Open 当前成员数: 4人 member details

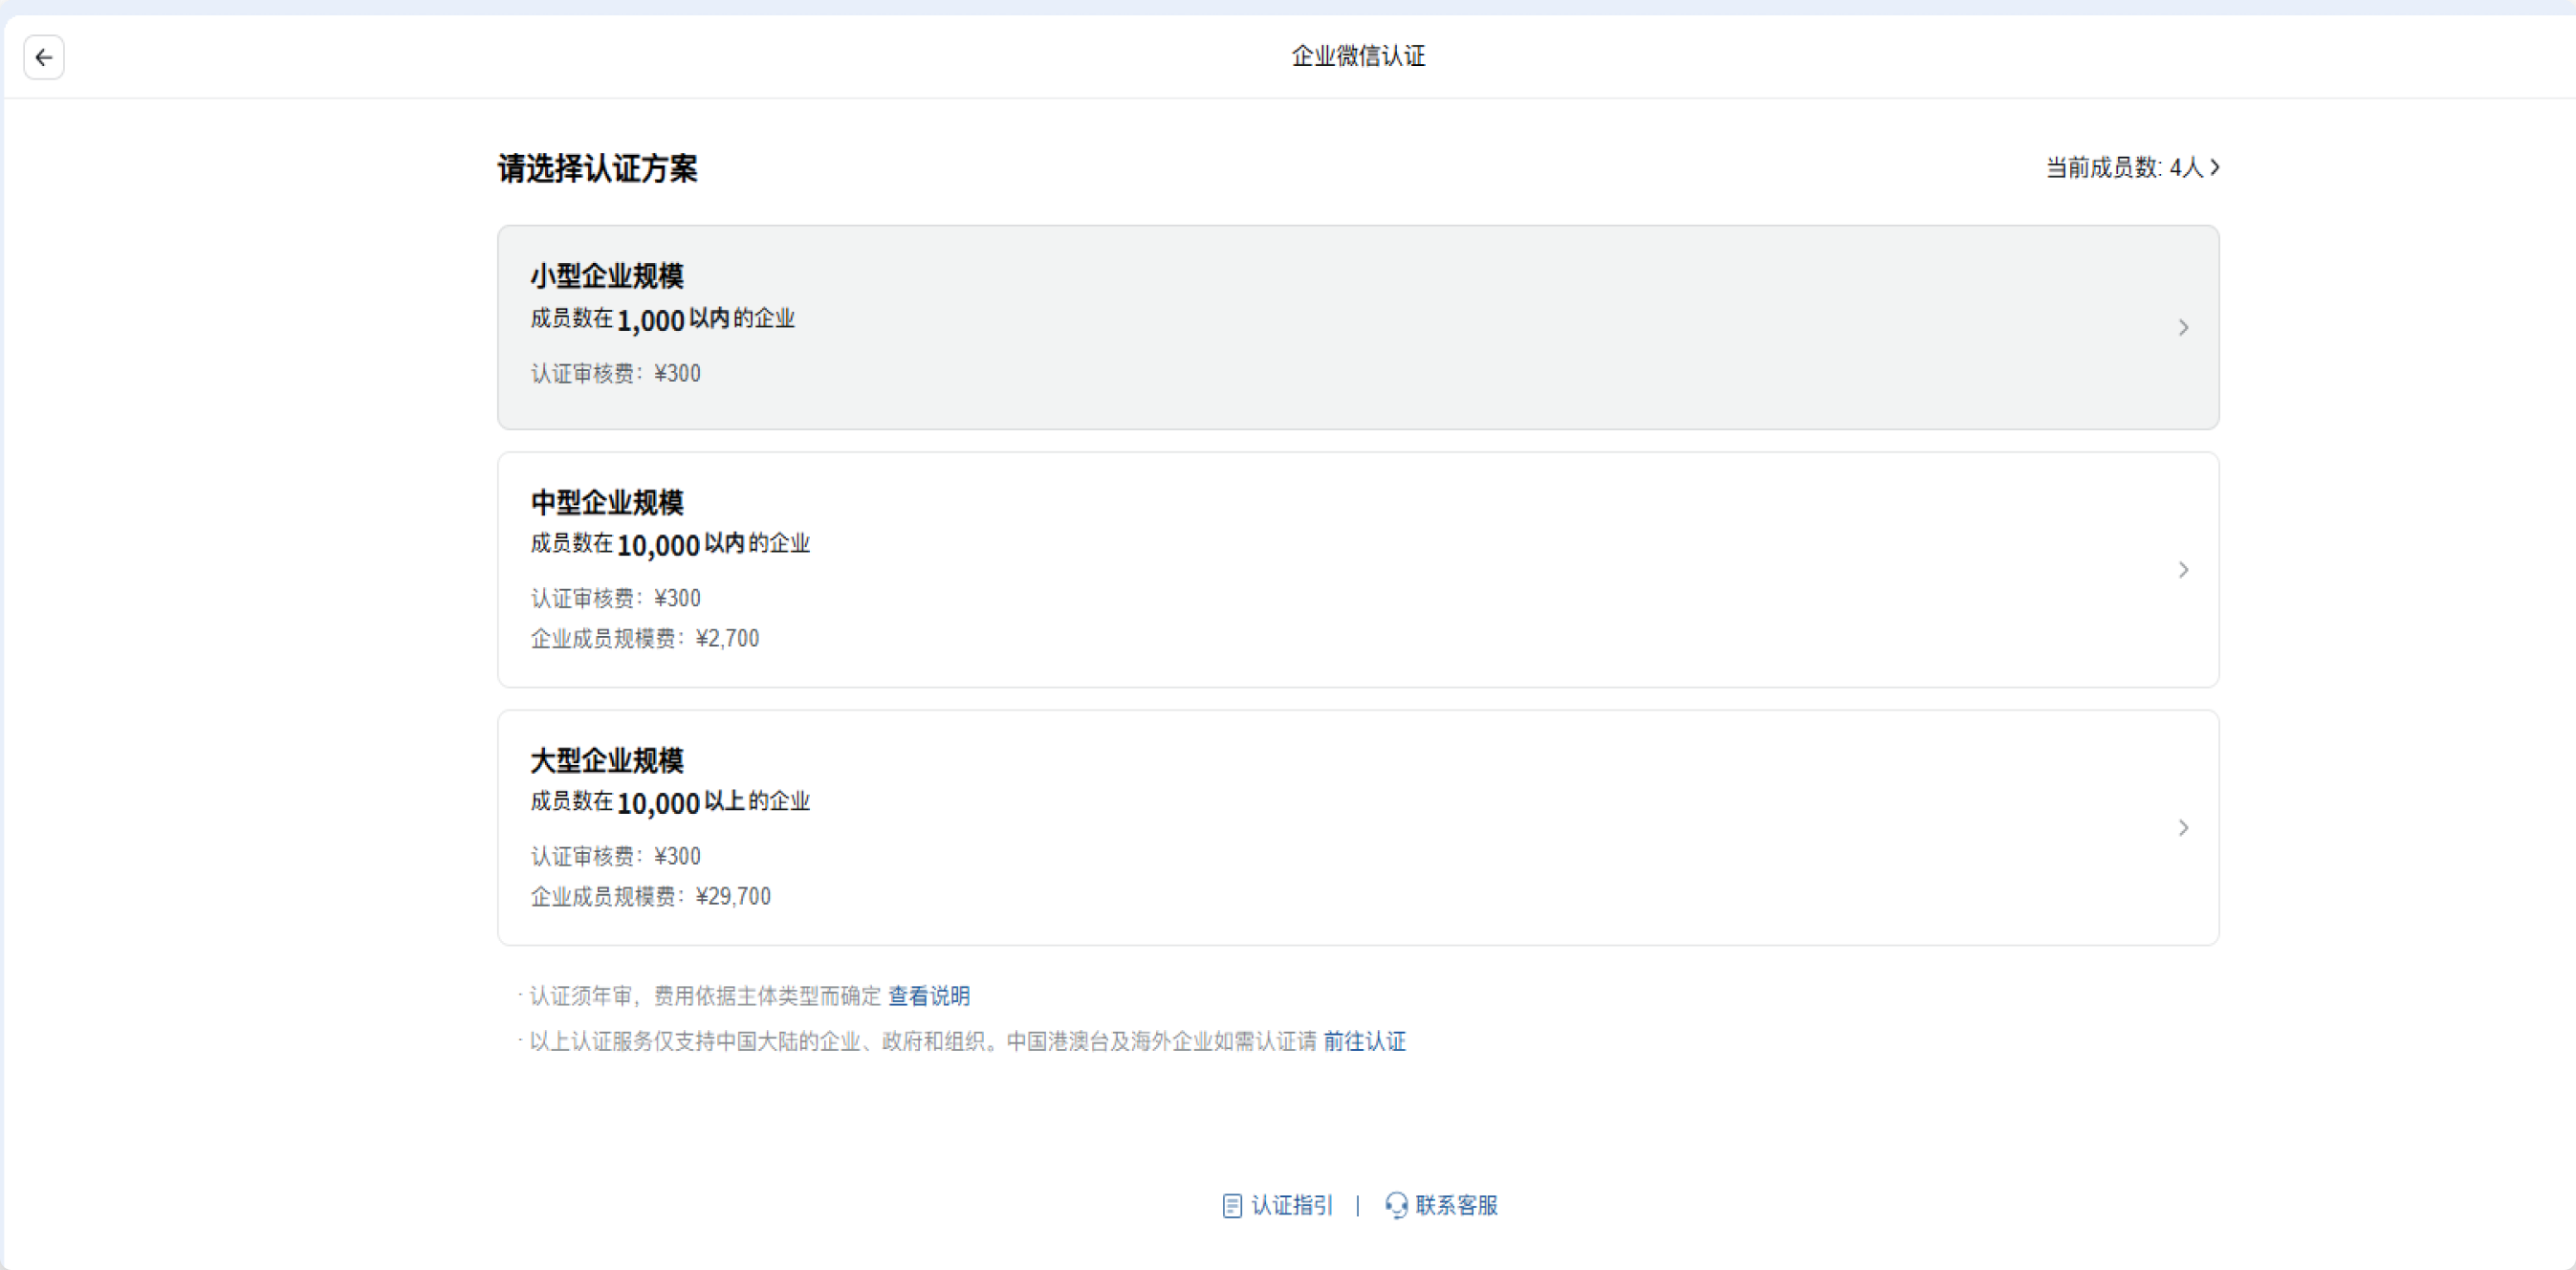(2123, 167)
